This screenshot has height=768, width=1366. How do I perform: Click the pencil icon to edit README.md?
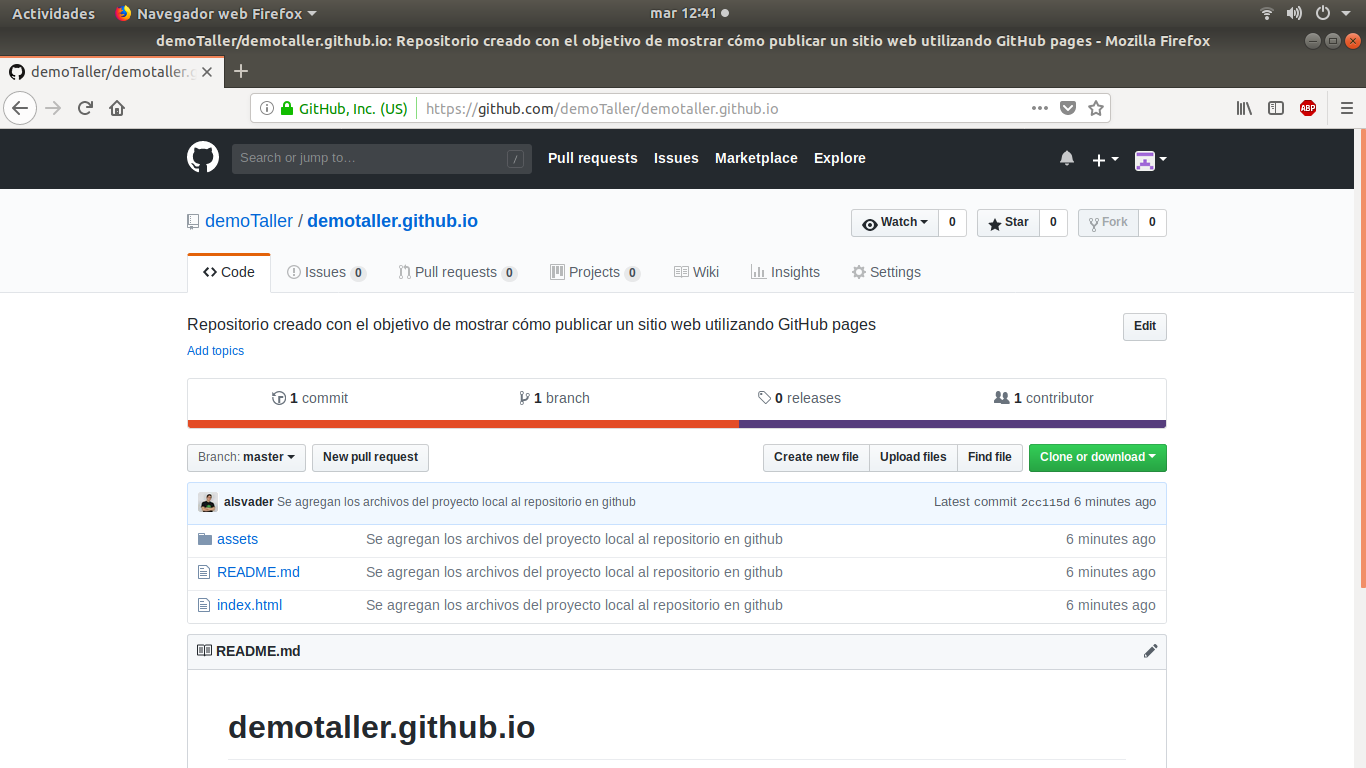[x=1150, y=650]
